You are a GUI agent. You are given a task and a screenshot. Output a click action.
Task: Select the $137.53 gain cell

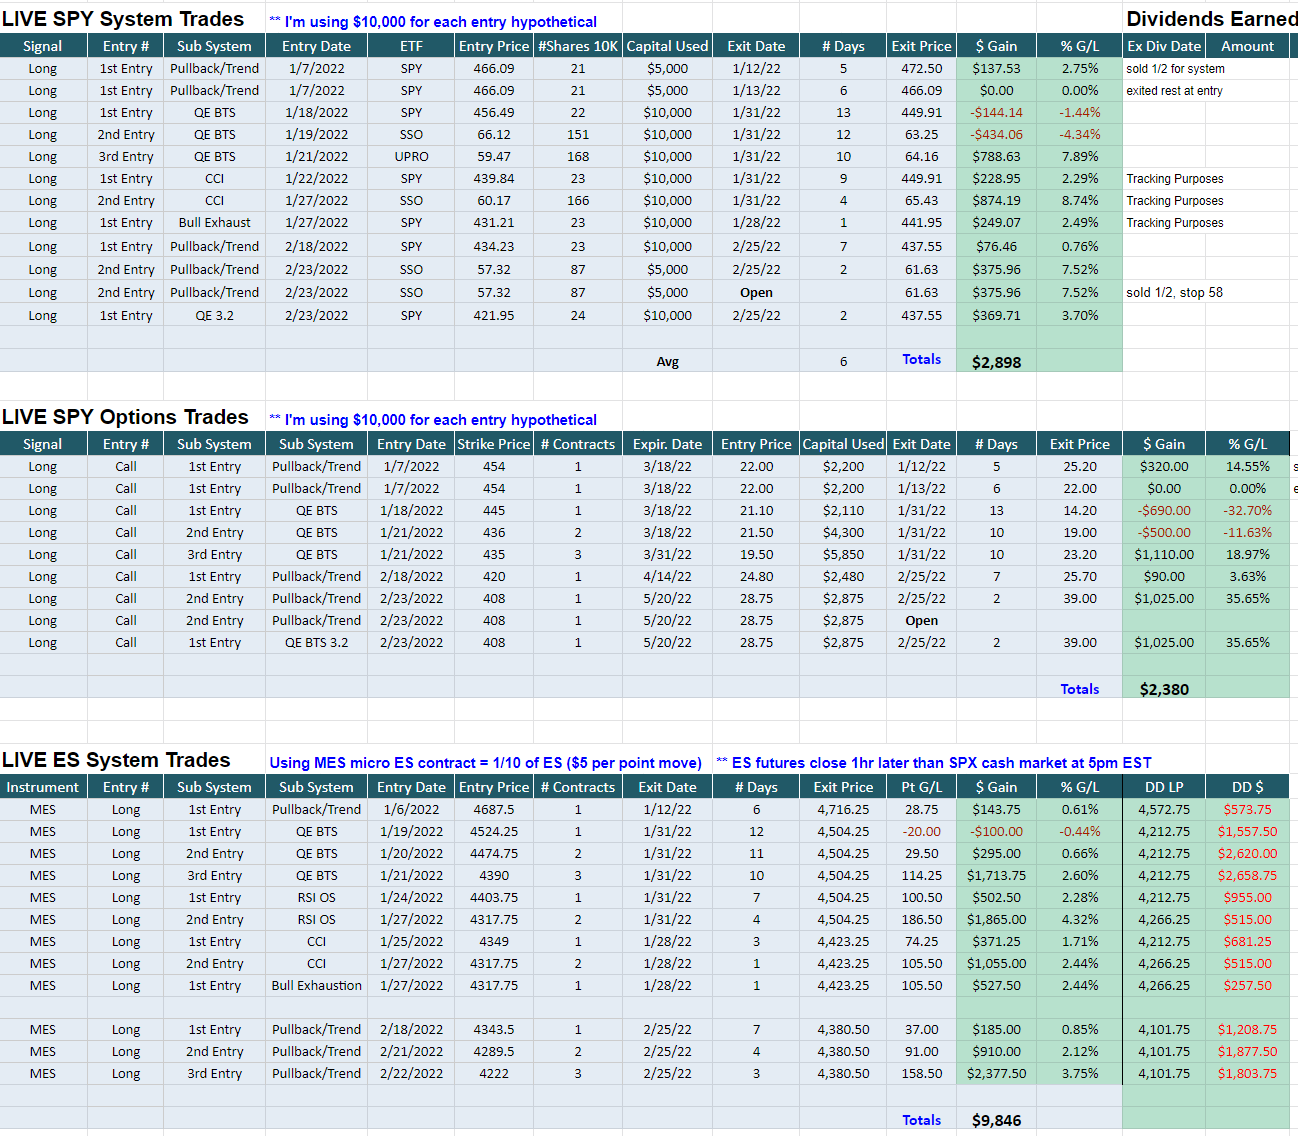[x=996, y=69]
